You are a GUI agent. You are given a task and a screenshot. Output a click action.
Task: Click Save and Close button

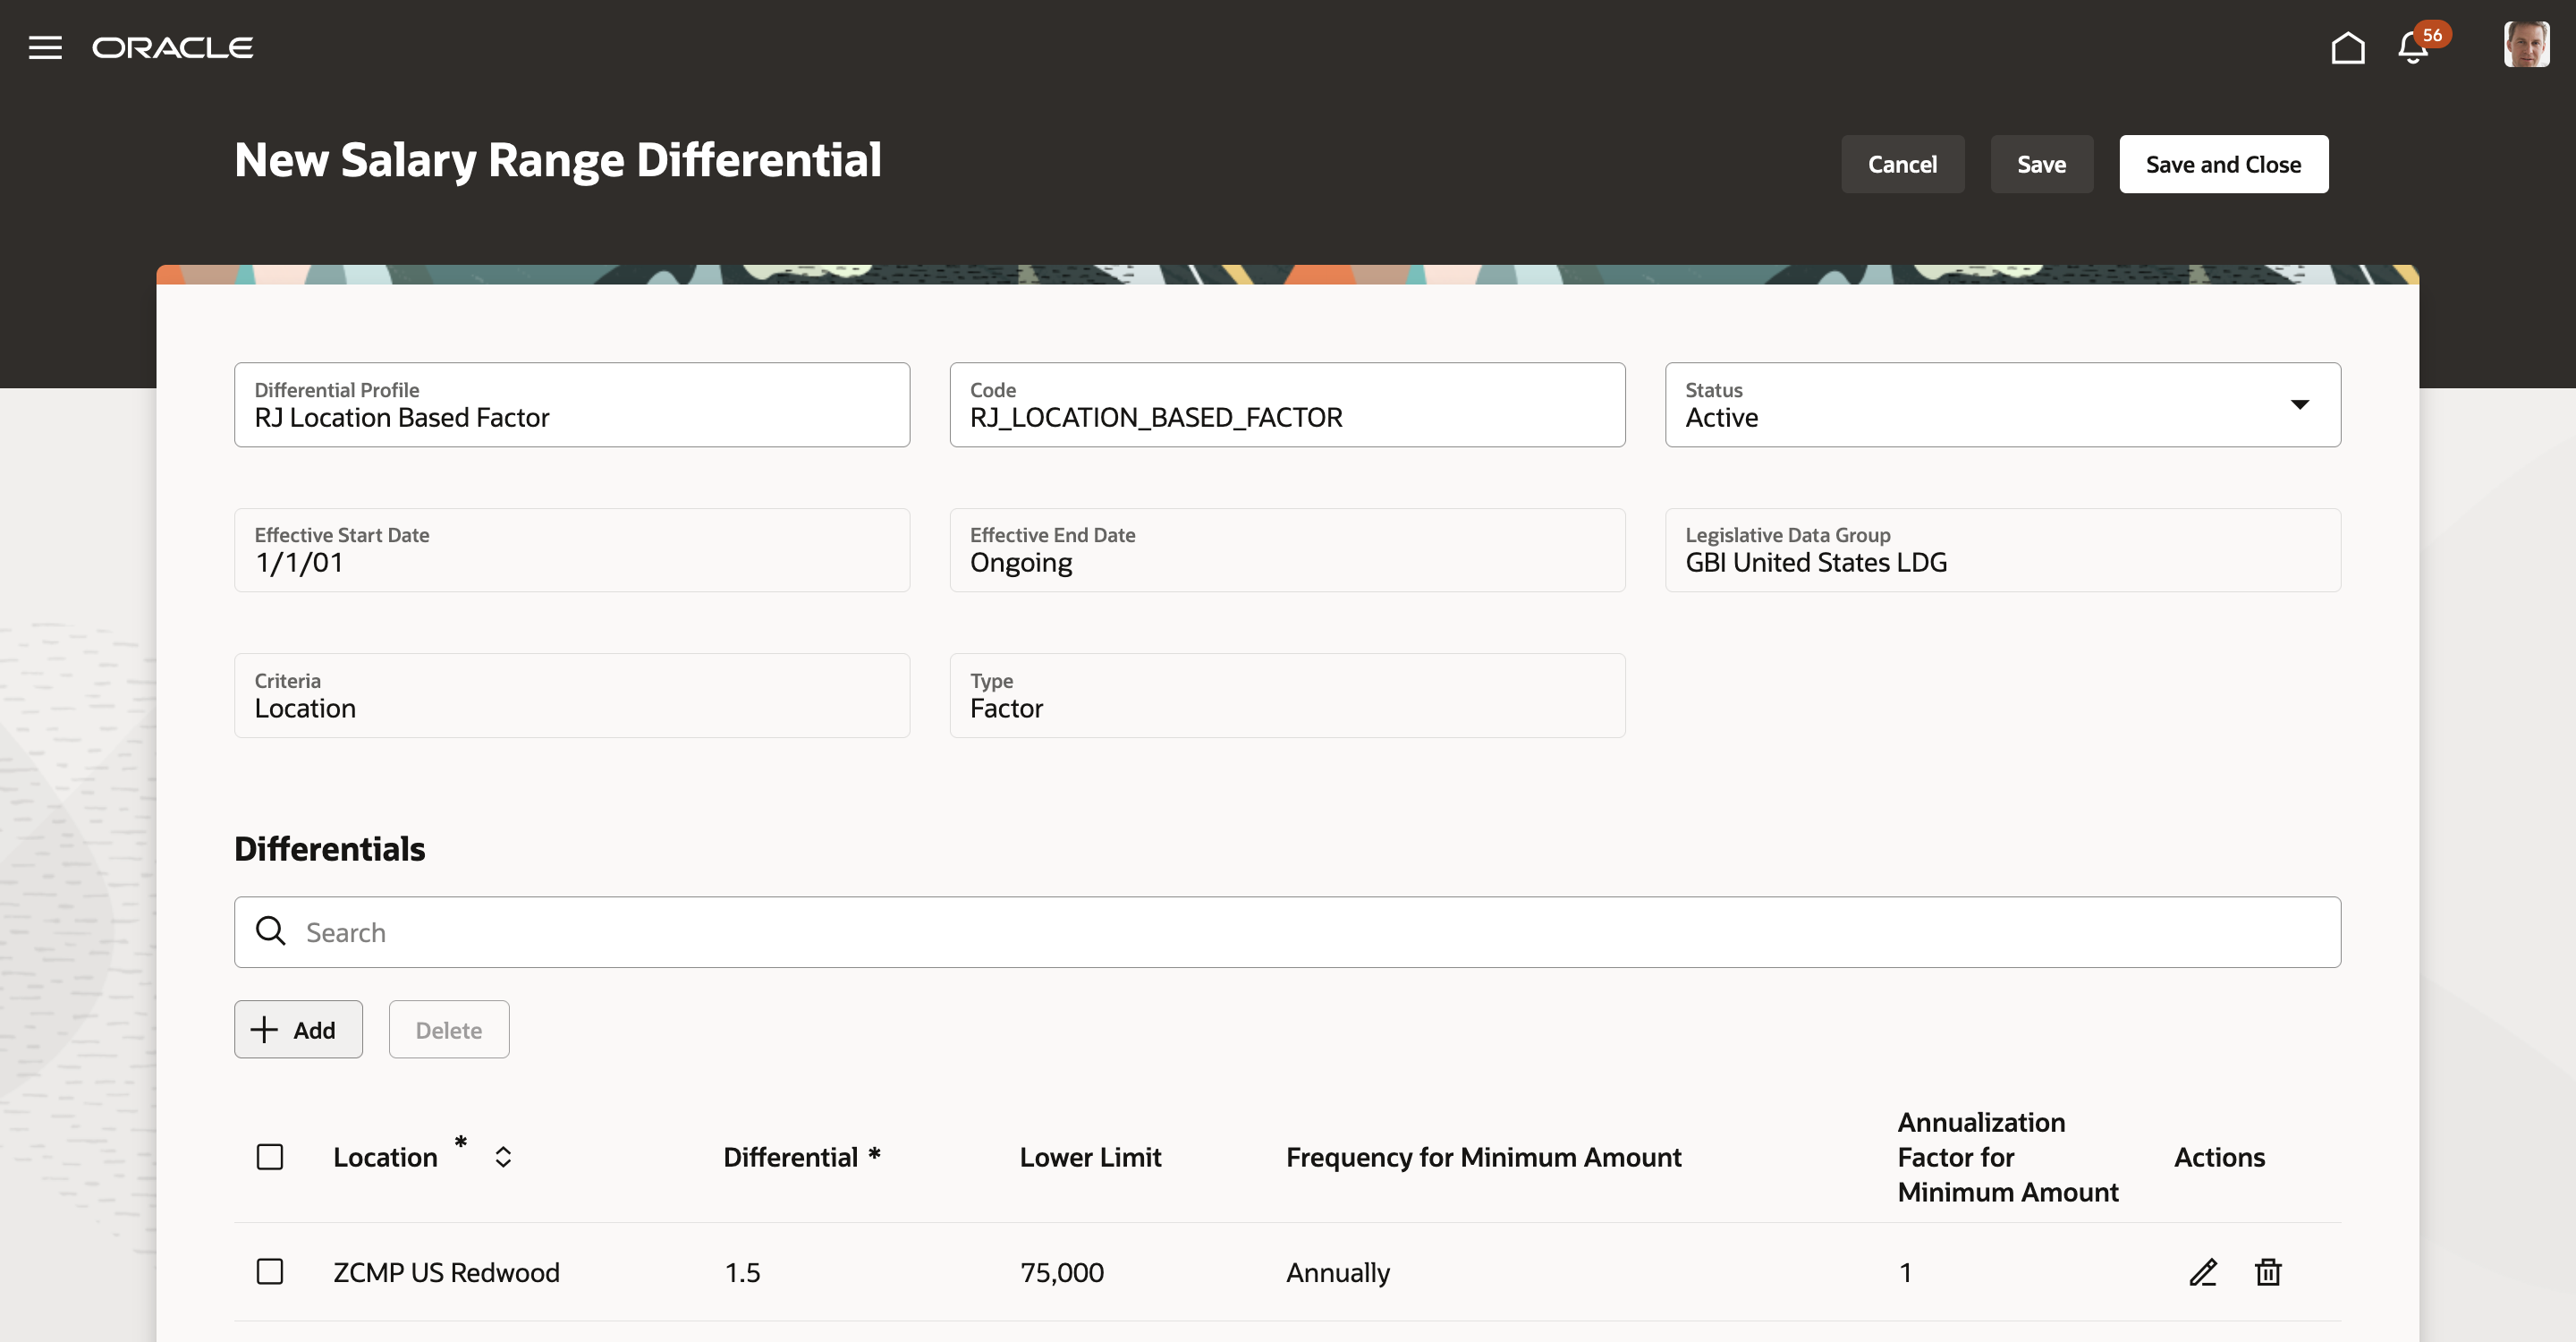click(2223, 164)
